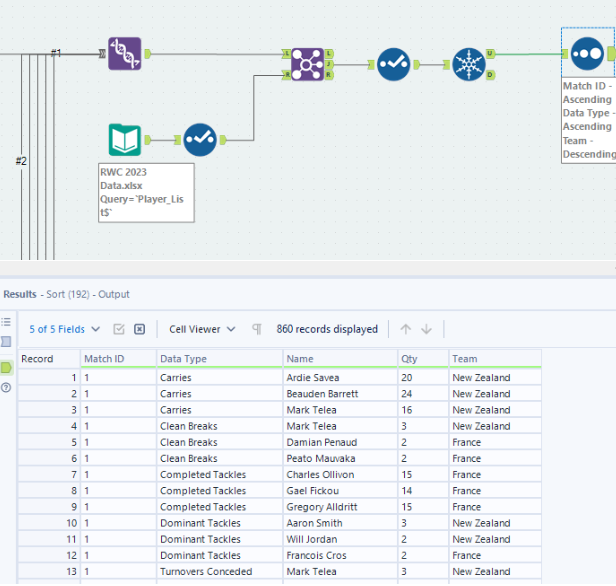
Task: Click the Sort tool node
Action: [587, 53]
